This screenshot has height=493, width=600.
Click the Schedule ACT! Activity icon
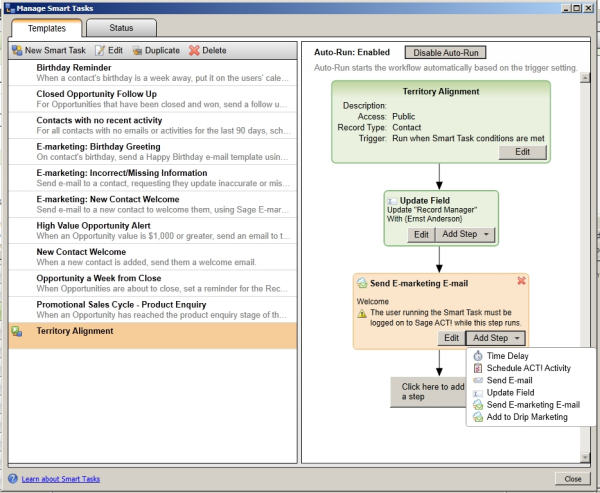[x=478, y=368]
